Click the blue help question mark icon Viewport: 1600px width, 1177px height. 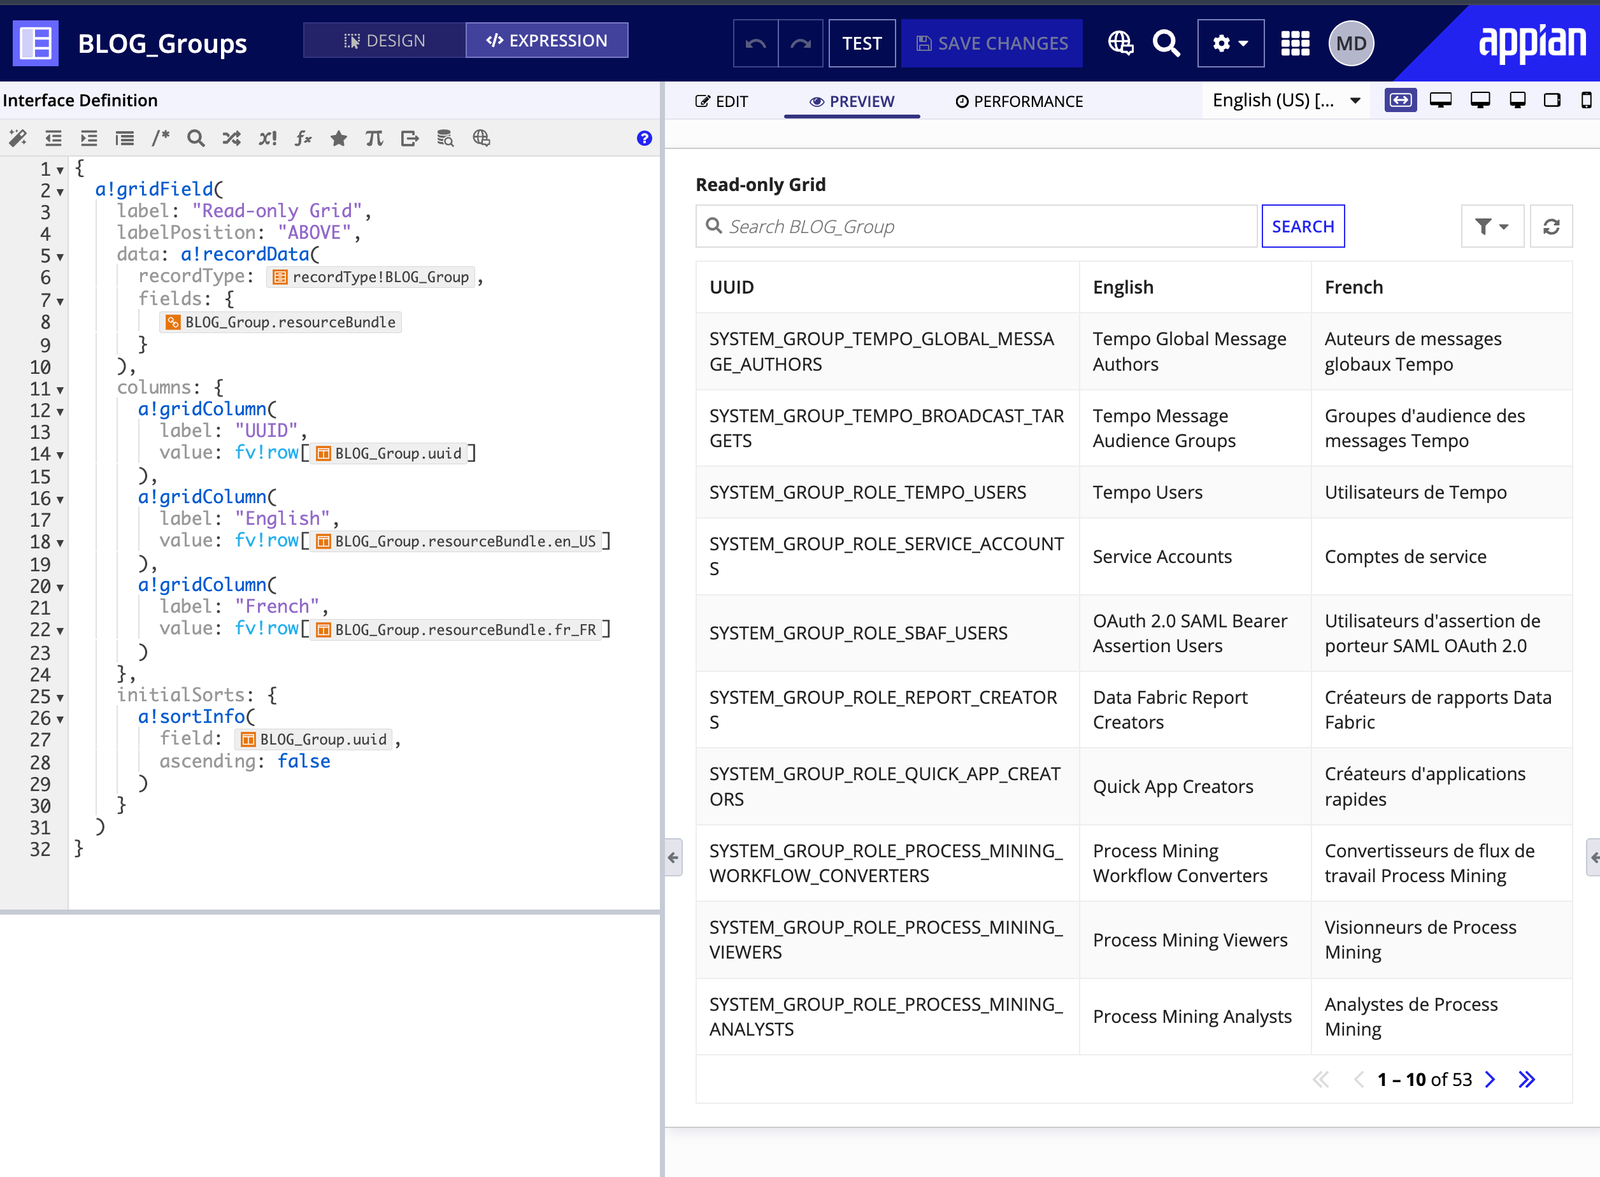(644, 138)
